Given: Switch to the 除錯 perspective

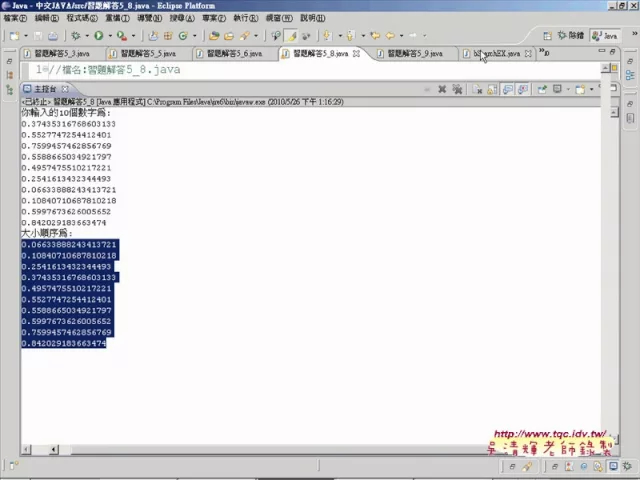Looking at the screenshot, I should (571, 36).
